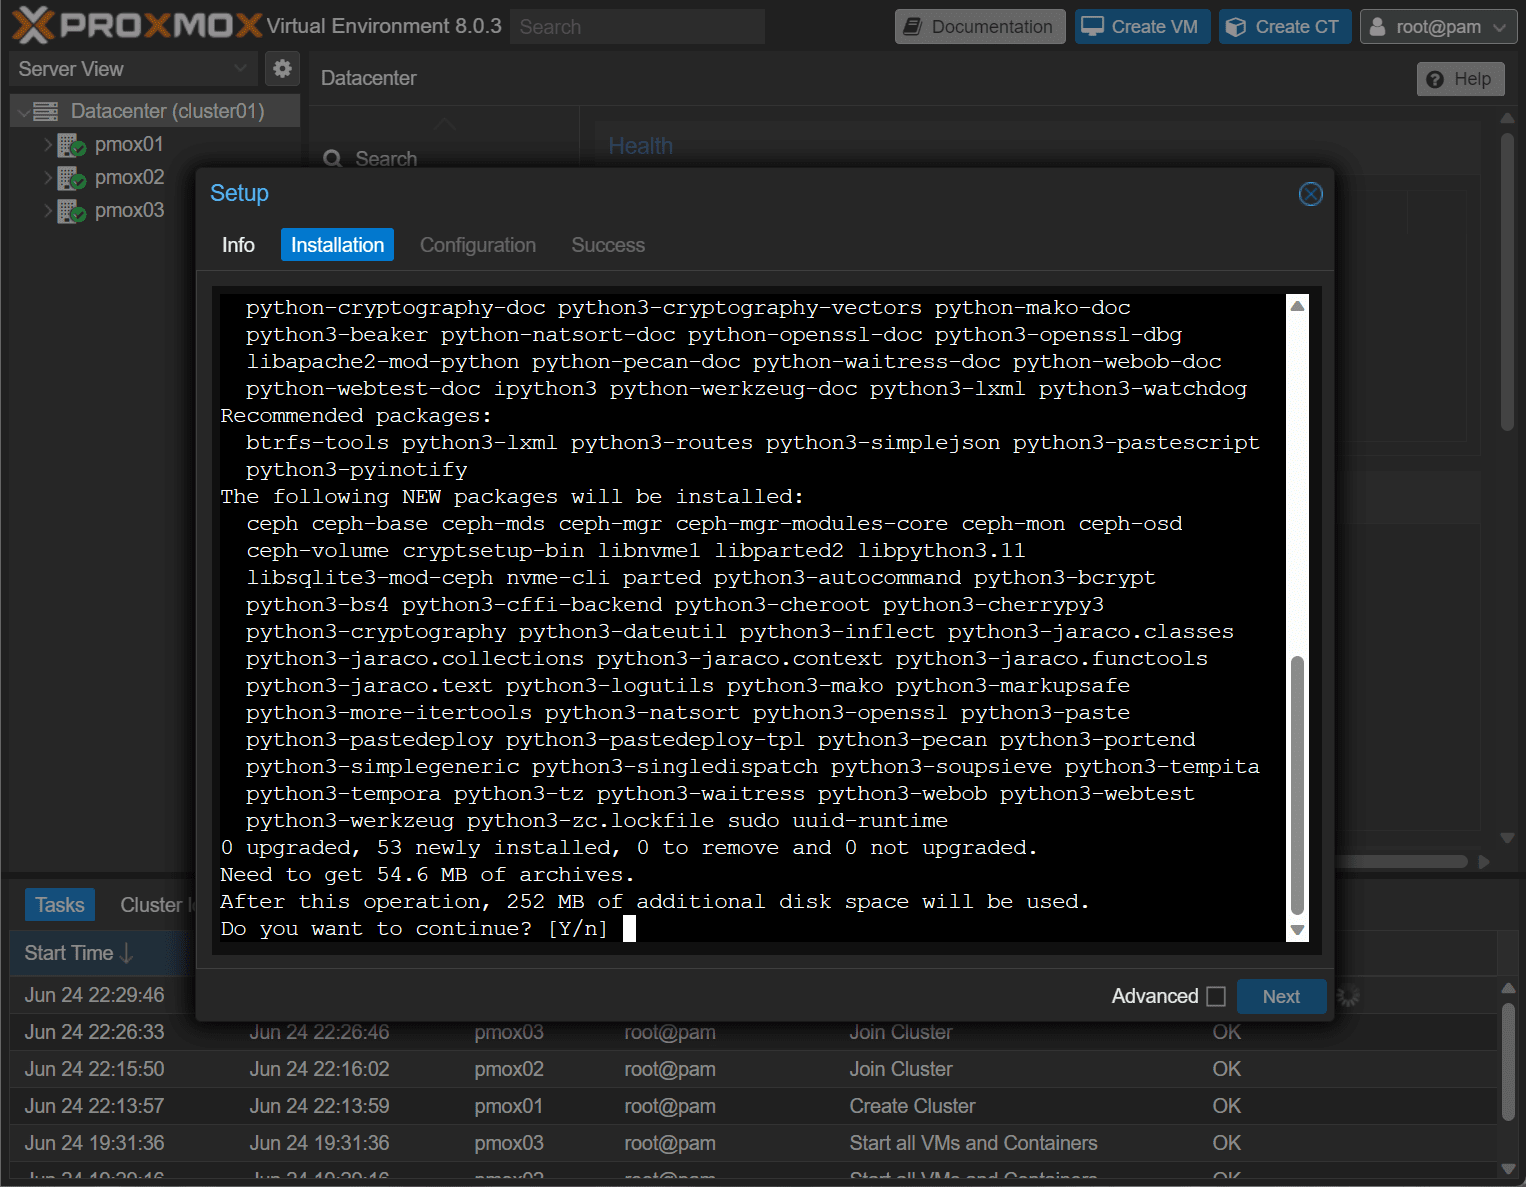Close the Setup dialog with X icon
Viewport: 1526px width, 1187px height.
click(1310, 194)
